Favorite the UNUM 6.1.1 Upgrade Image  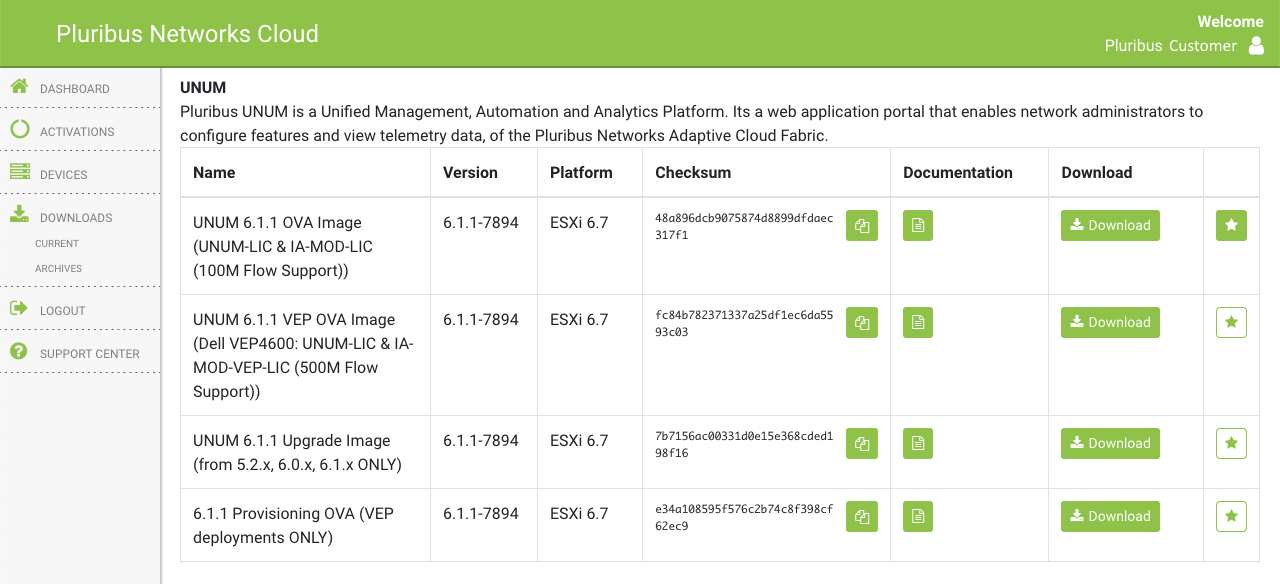[1231, 443]
